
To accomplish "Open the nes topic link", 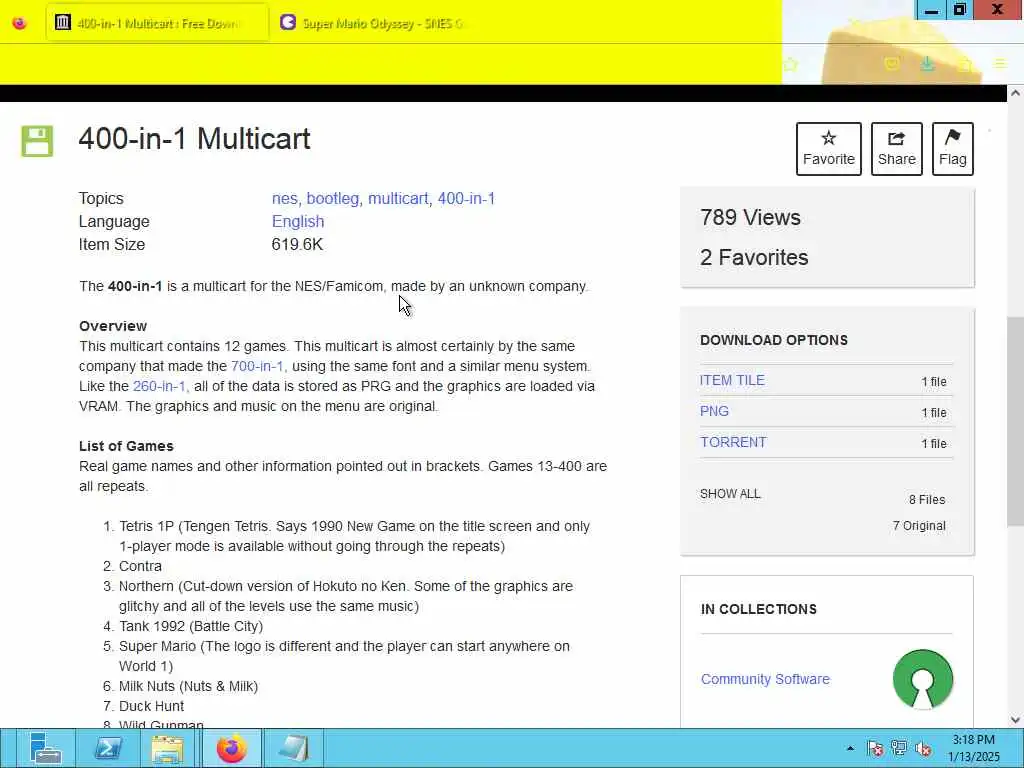I will click(284, 199).
